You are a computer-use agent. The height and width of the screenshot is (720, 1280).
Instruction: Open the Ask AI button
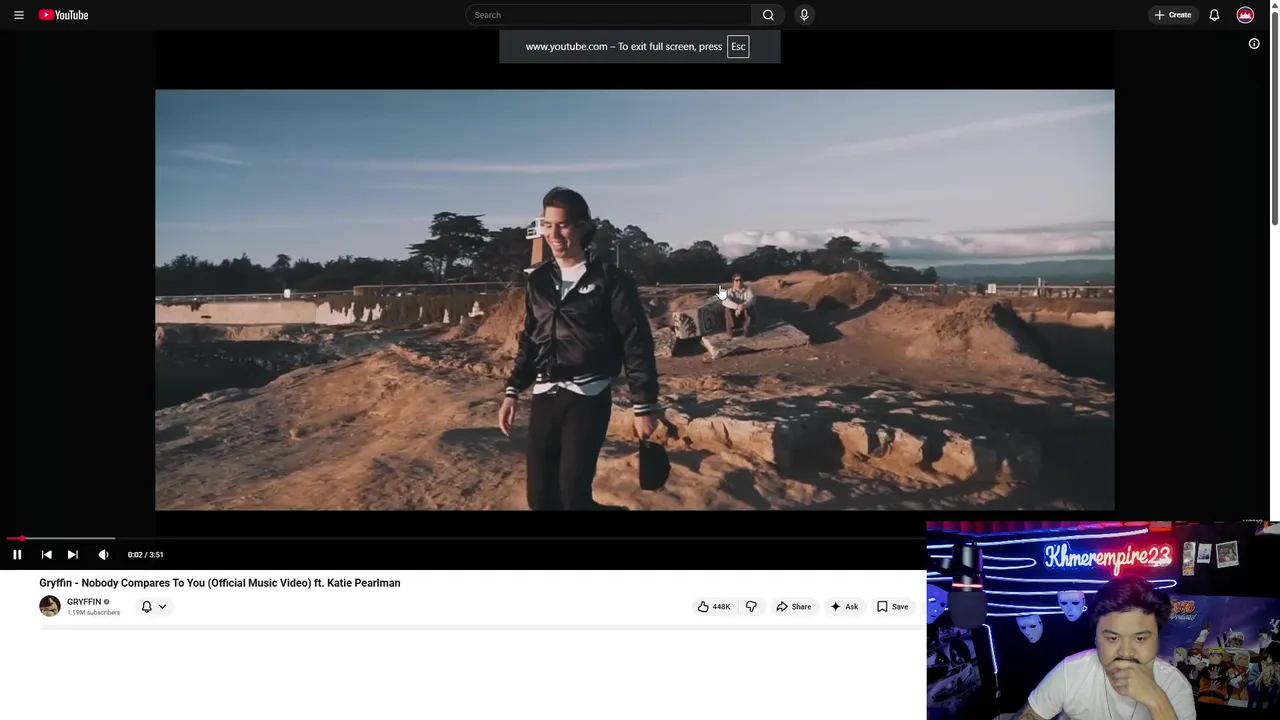(x=844, y=606)
